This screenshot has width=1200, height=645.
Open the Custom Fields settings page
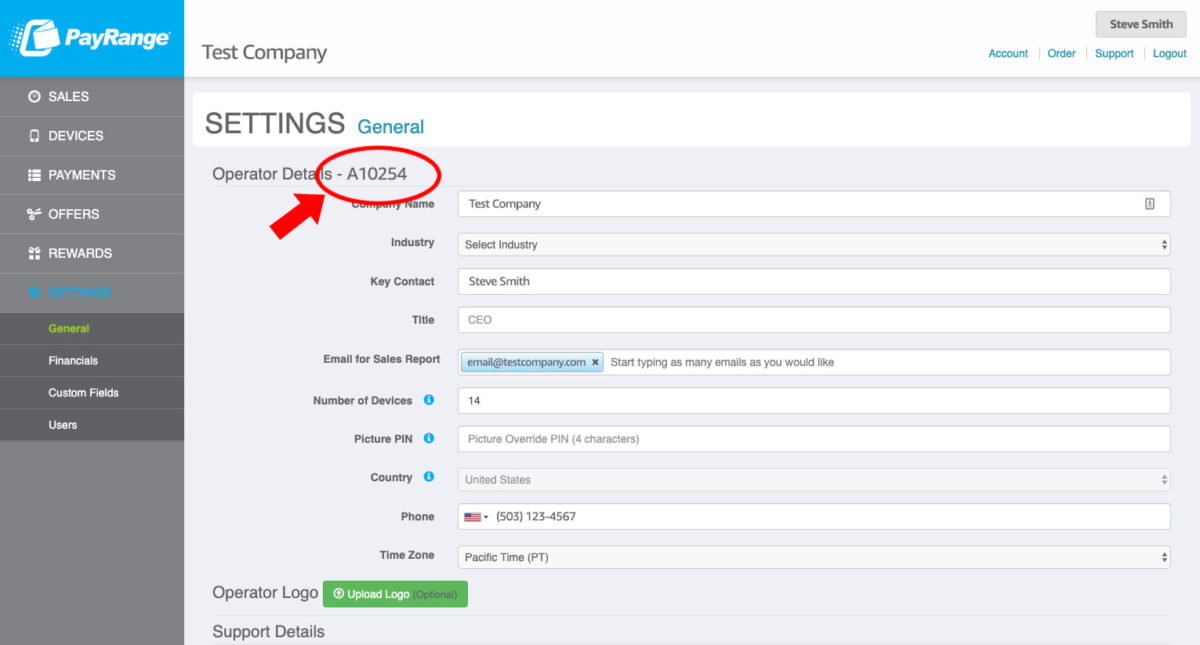(x=83, y=393)
